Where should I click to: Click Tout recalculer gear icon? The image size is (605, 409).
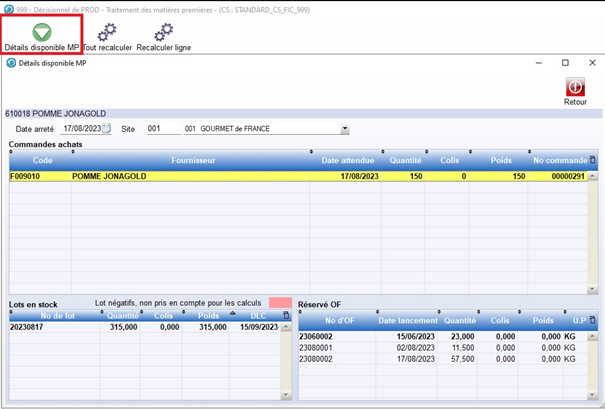point(107,33)
